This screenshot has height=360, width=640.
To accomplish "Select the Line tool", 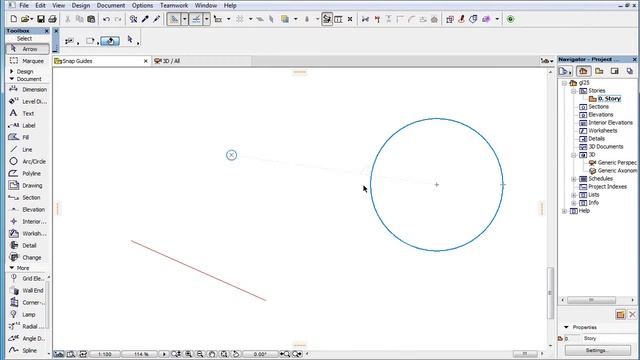I will (x=28, y=149).
